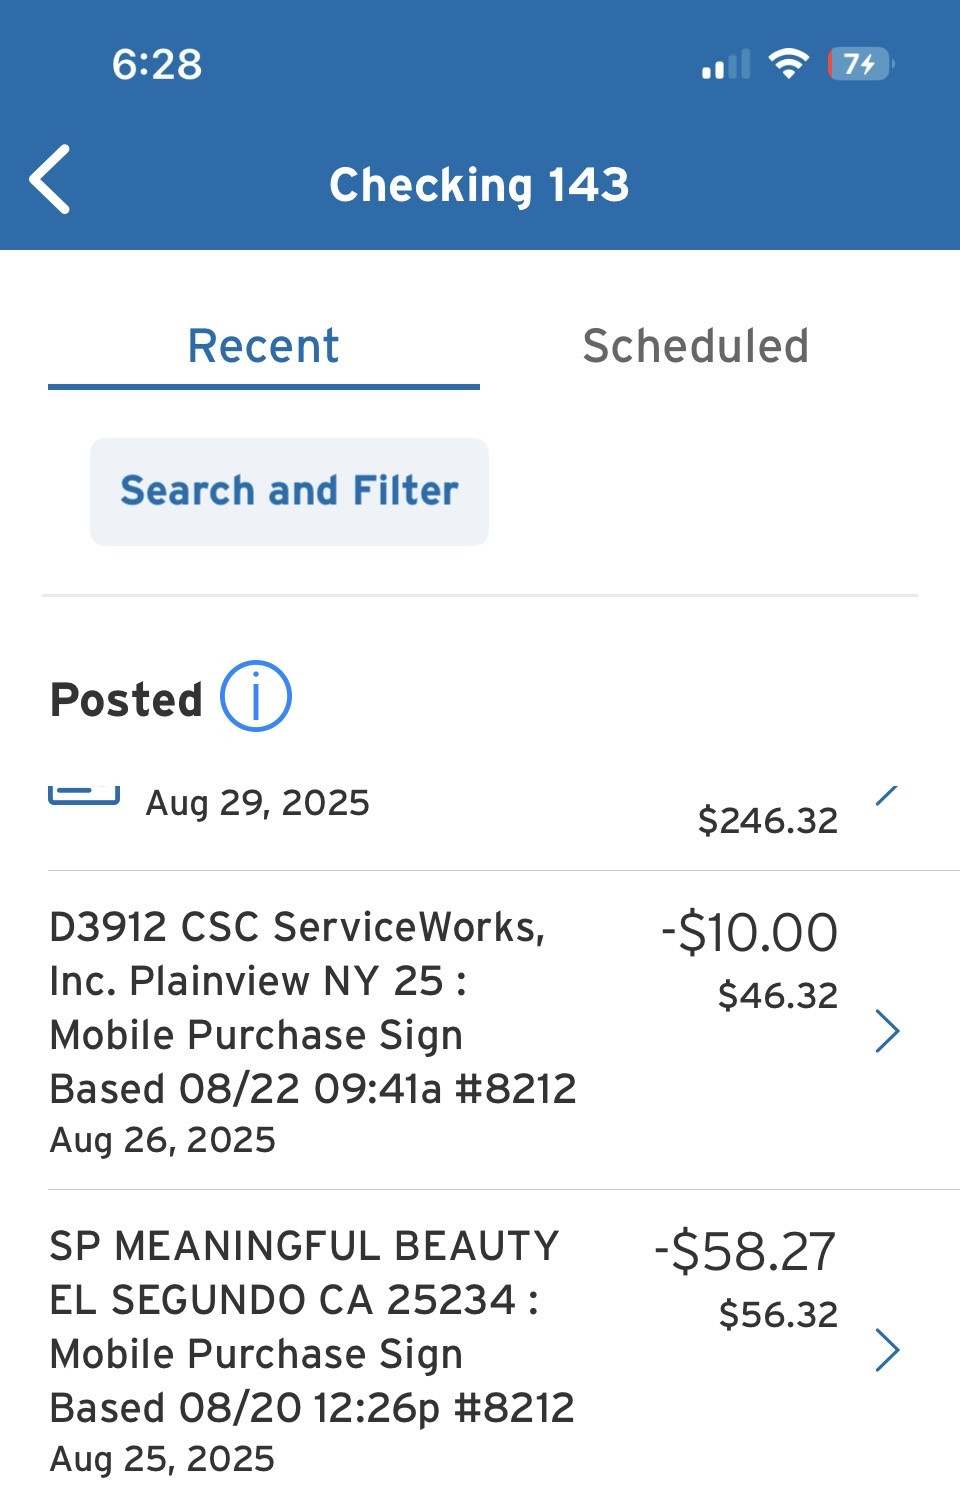
Task: Tap the back arrow in the header
Action: (50, 180)
